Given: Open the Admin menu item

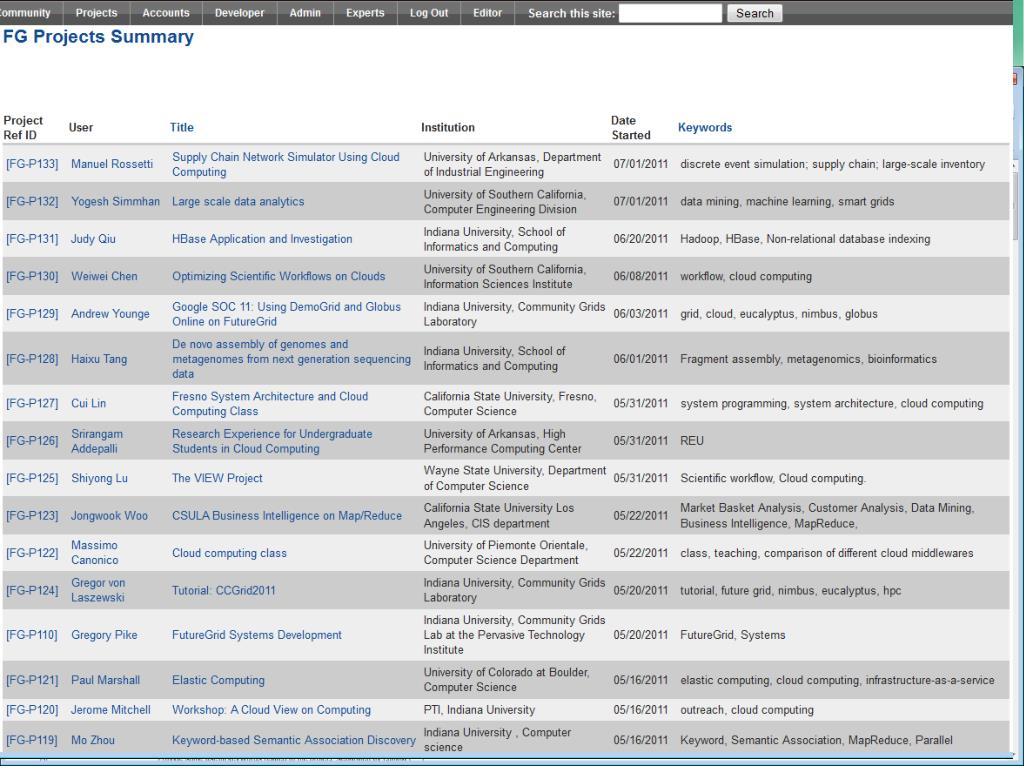Looking at the screenshot, I should pyautogui.click(x=305, y=13).
